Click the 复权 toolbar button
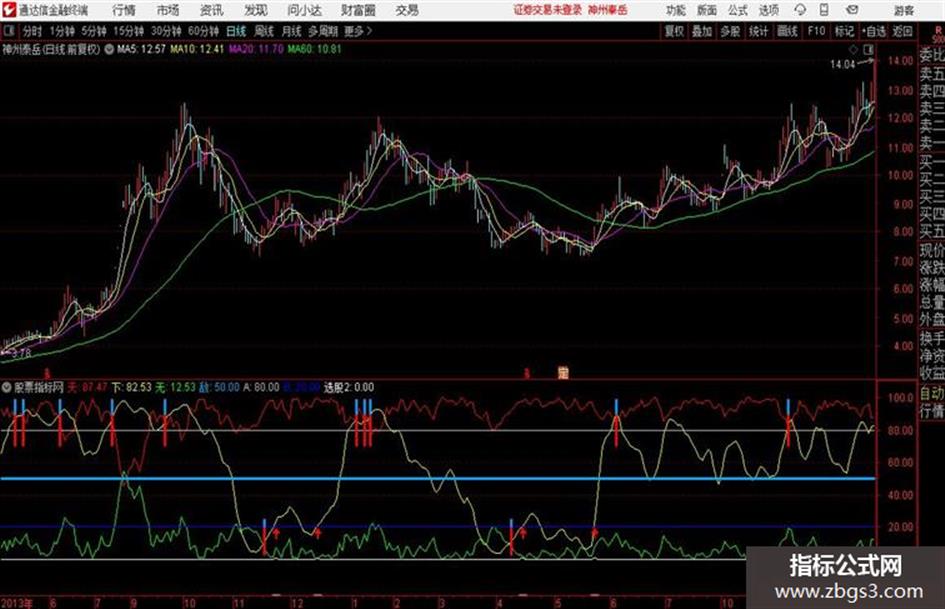 point(674,31)
